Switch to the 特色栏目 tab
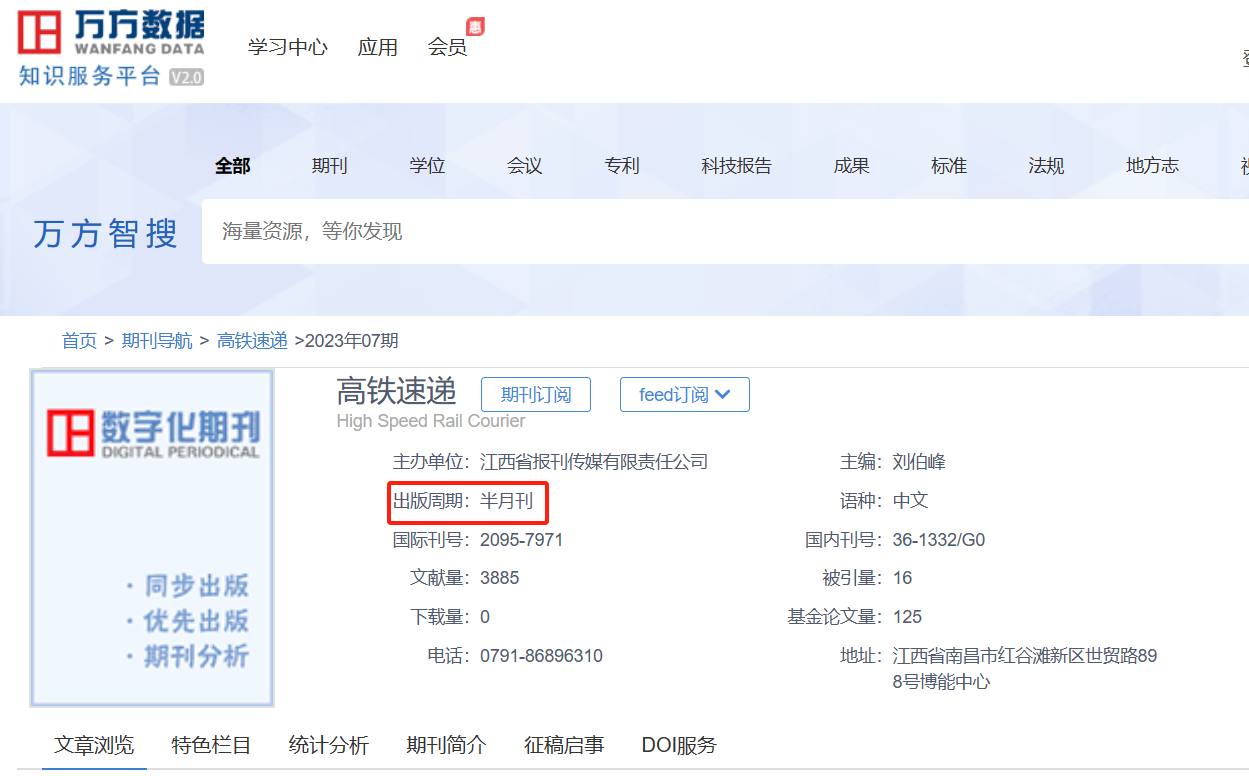 tap(211, 745)
